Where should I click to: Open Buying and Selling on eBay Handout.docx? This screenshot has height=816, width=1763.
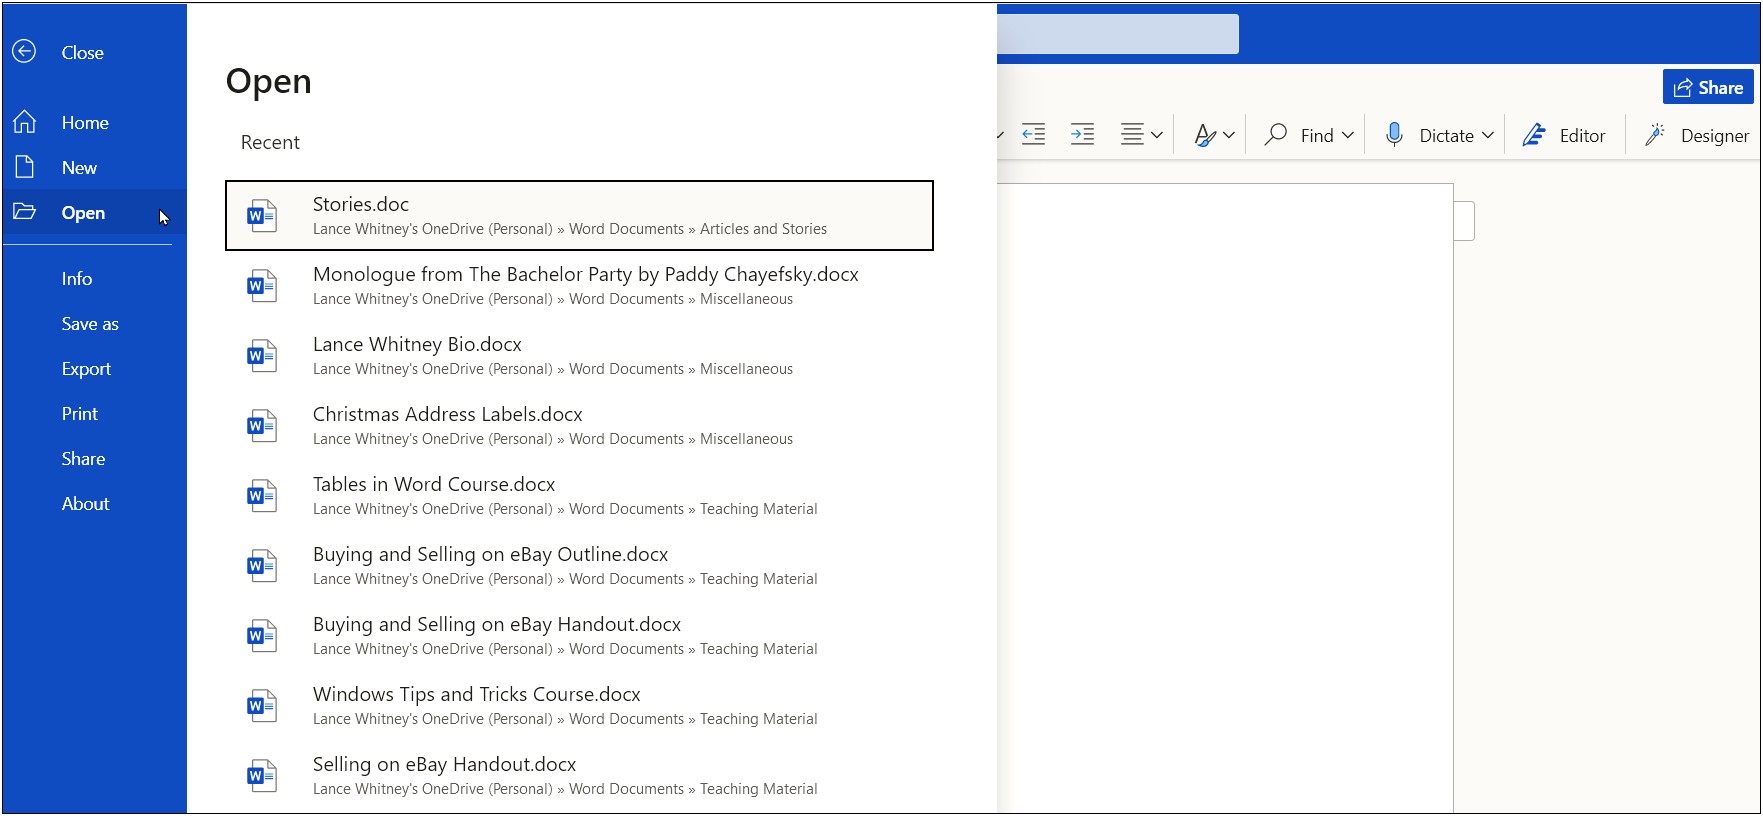click(x=579, y=635)
